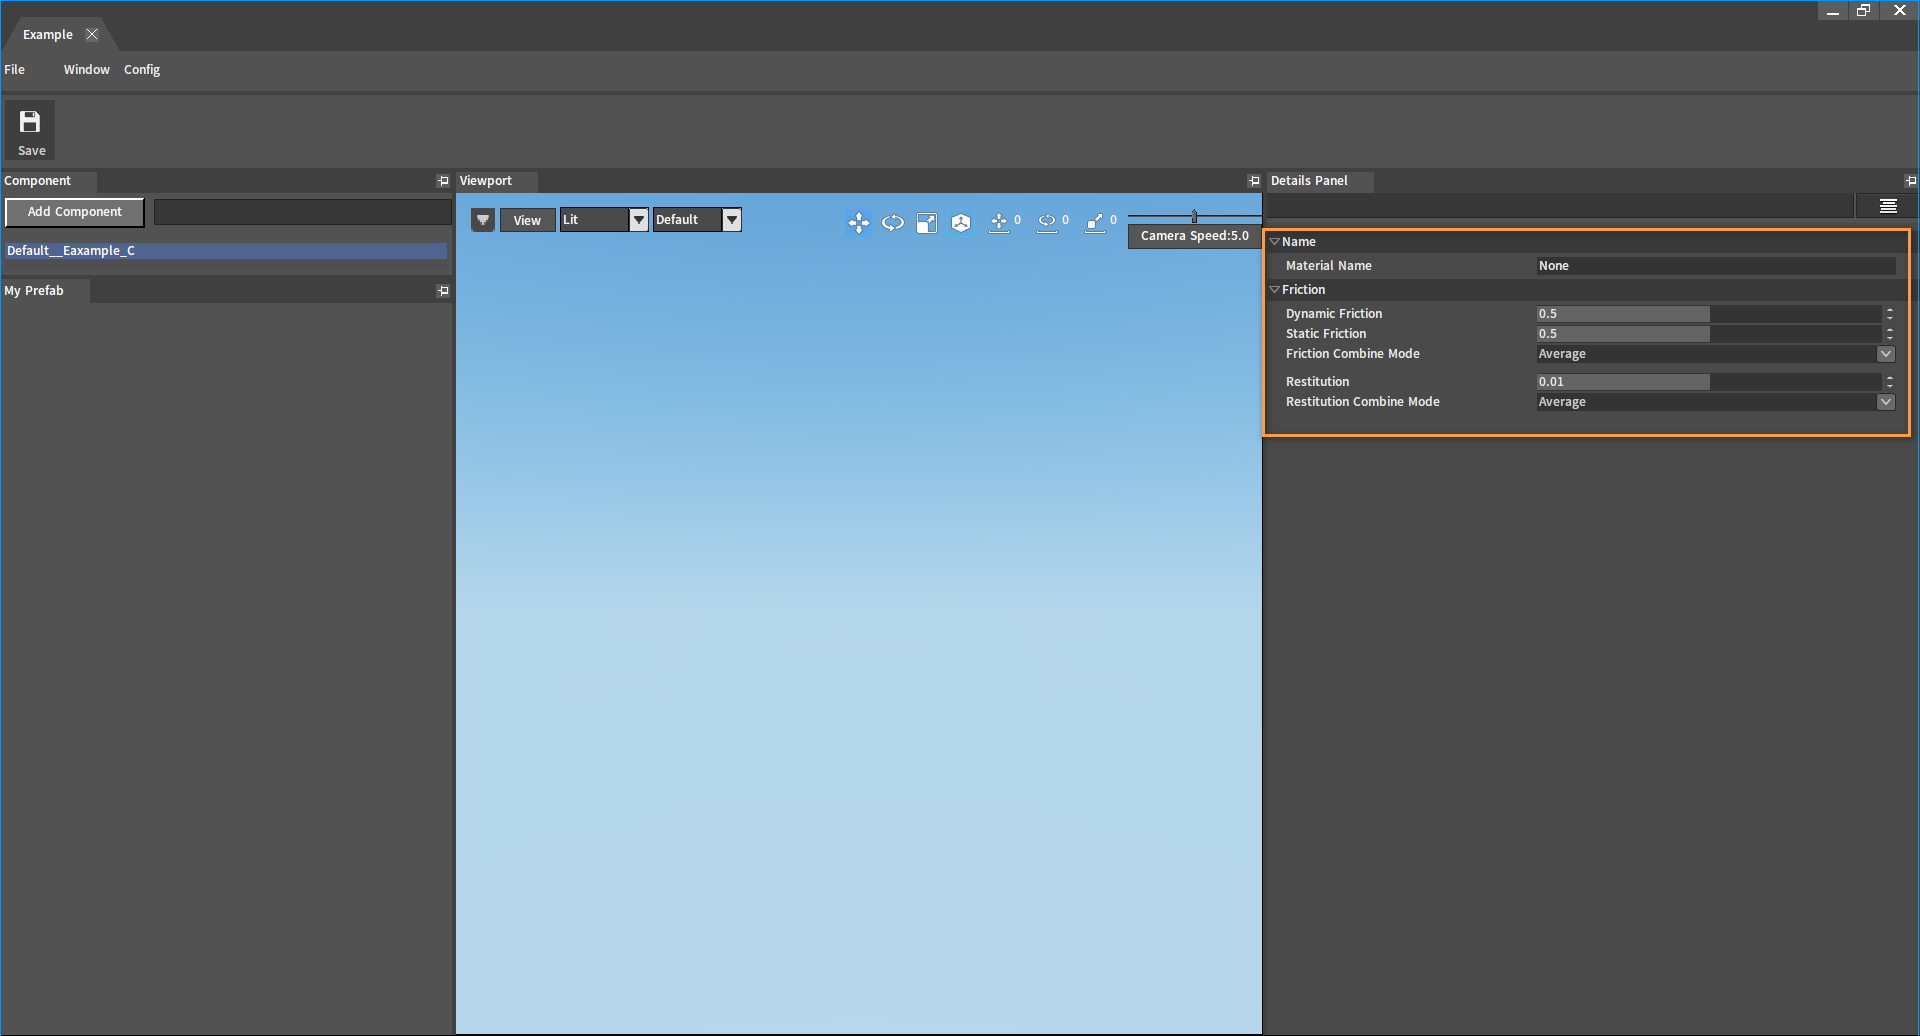1920x1036 pixels.
Task: Open the File menu
Action: click(15, 70)
